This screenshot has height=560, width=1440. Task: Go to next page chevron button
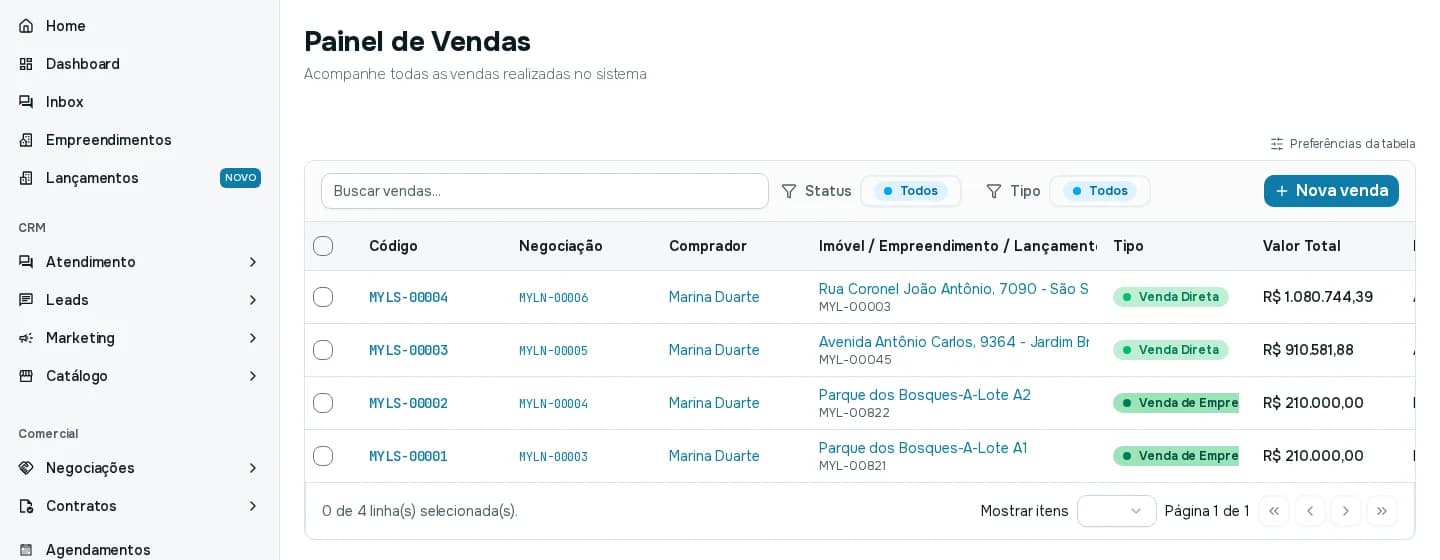1346,511
